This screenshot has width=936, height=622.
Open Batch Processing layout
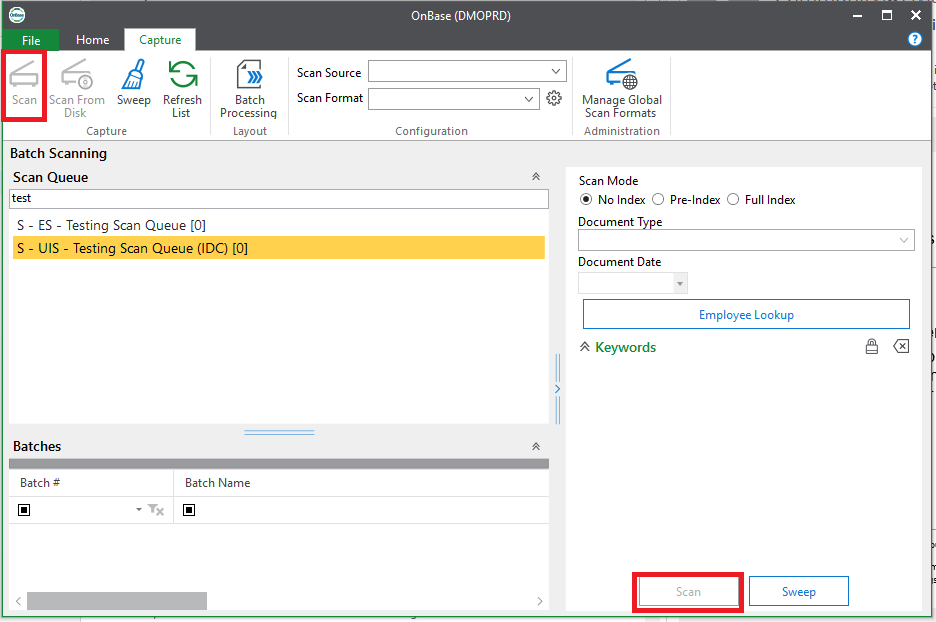(x=249, y=88)
